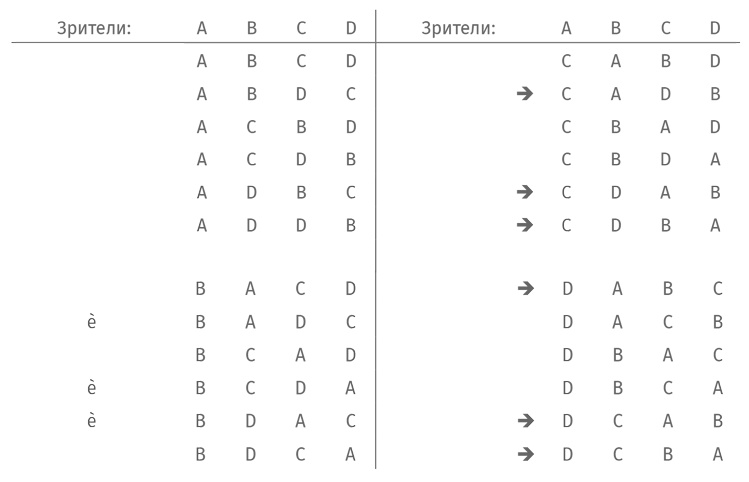Click the arrow beside row C A D B
The width and height of the screenshot is (749, 482).
click(523, 95)
